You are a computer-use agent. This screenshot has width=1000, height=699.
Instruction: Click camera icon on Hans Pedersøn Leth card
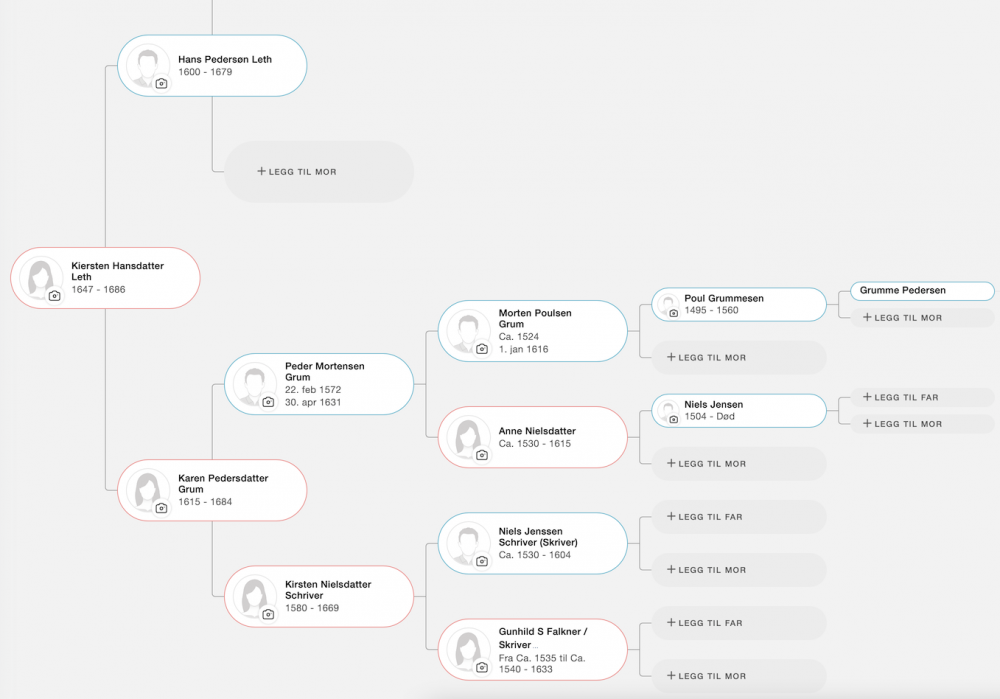(161, 84)
